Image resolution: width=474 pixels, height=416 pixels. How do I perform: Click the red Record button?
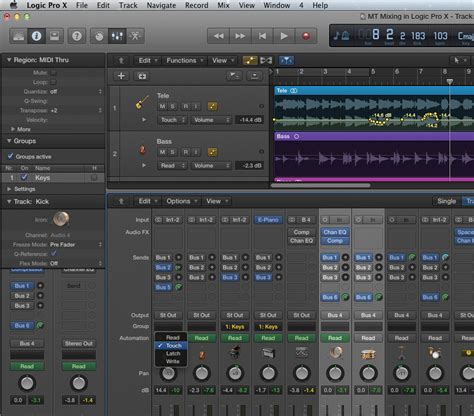point(306,36)
